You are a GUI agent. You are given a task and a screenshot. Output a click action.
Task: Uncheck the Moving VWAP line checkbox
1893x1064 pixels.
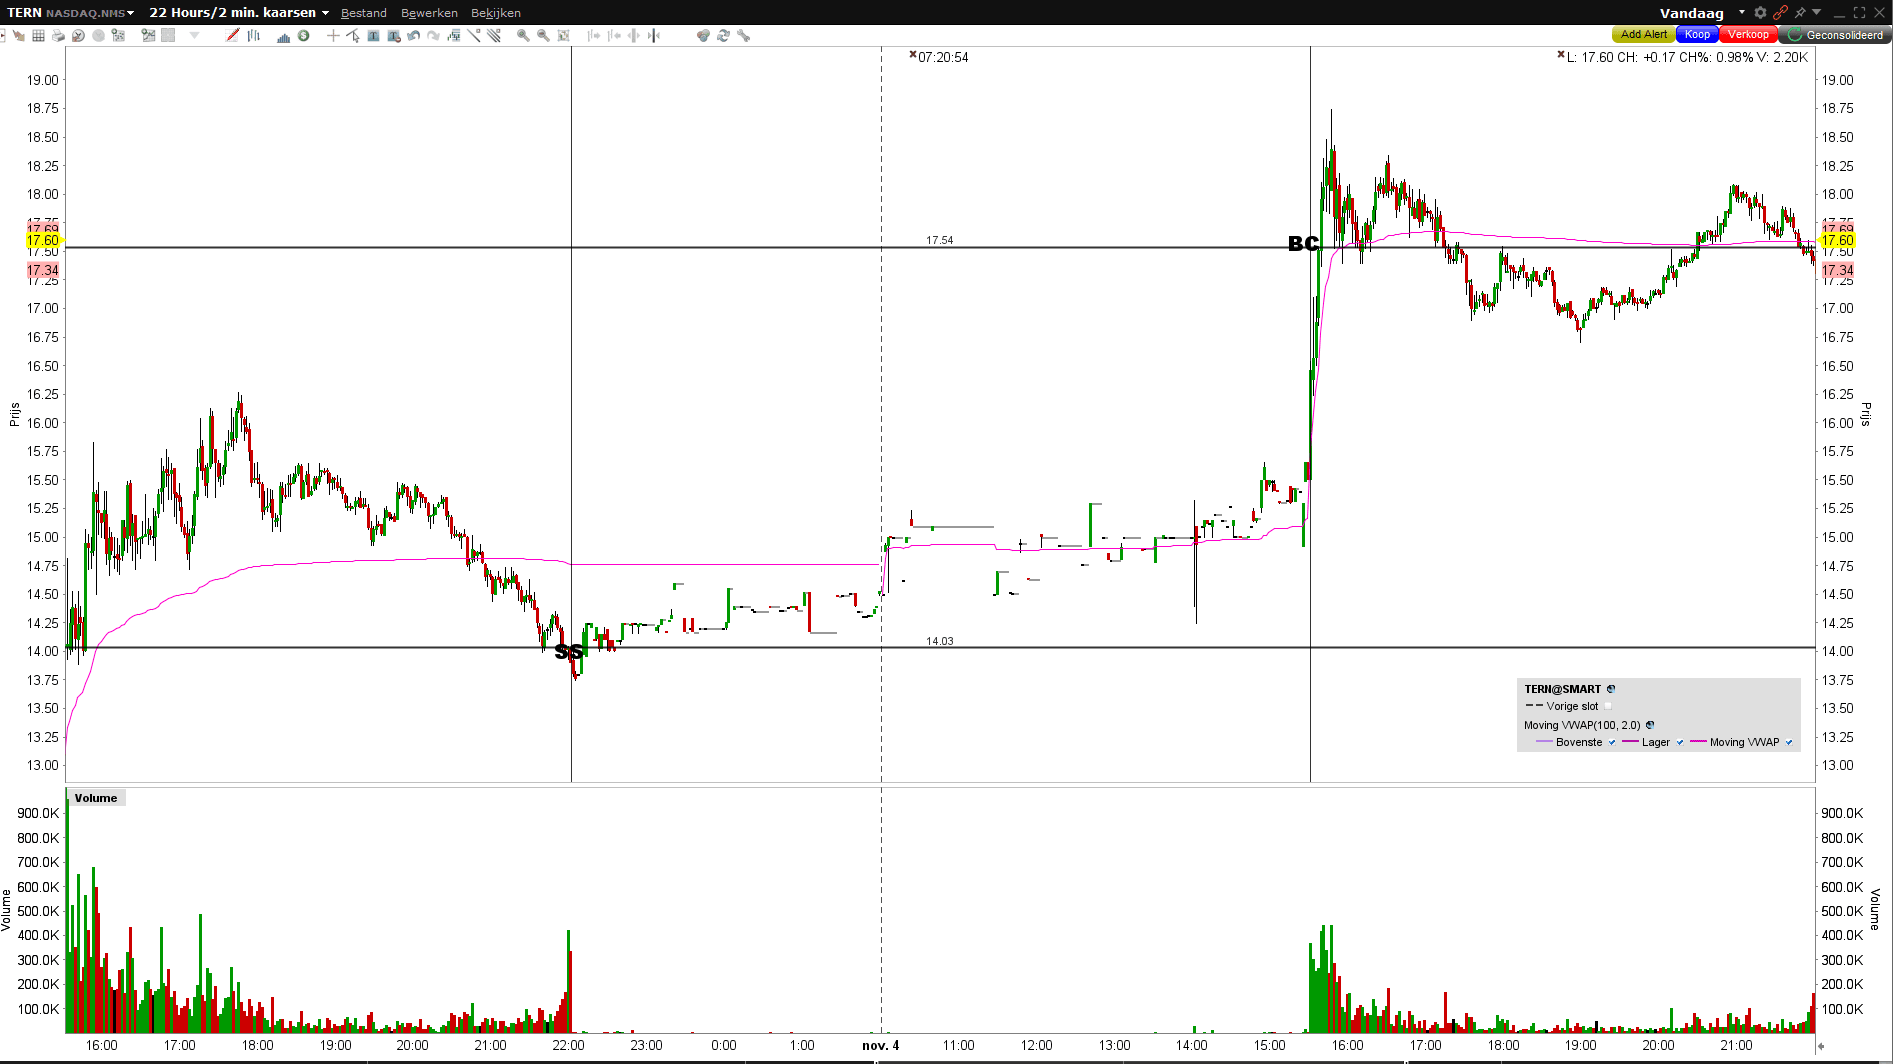pos(1789,742)
